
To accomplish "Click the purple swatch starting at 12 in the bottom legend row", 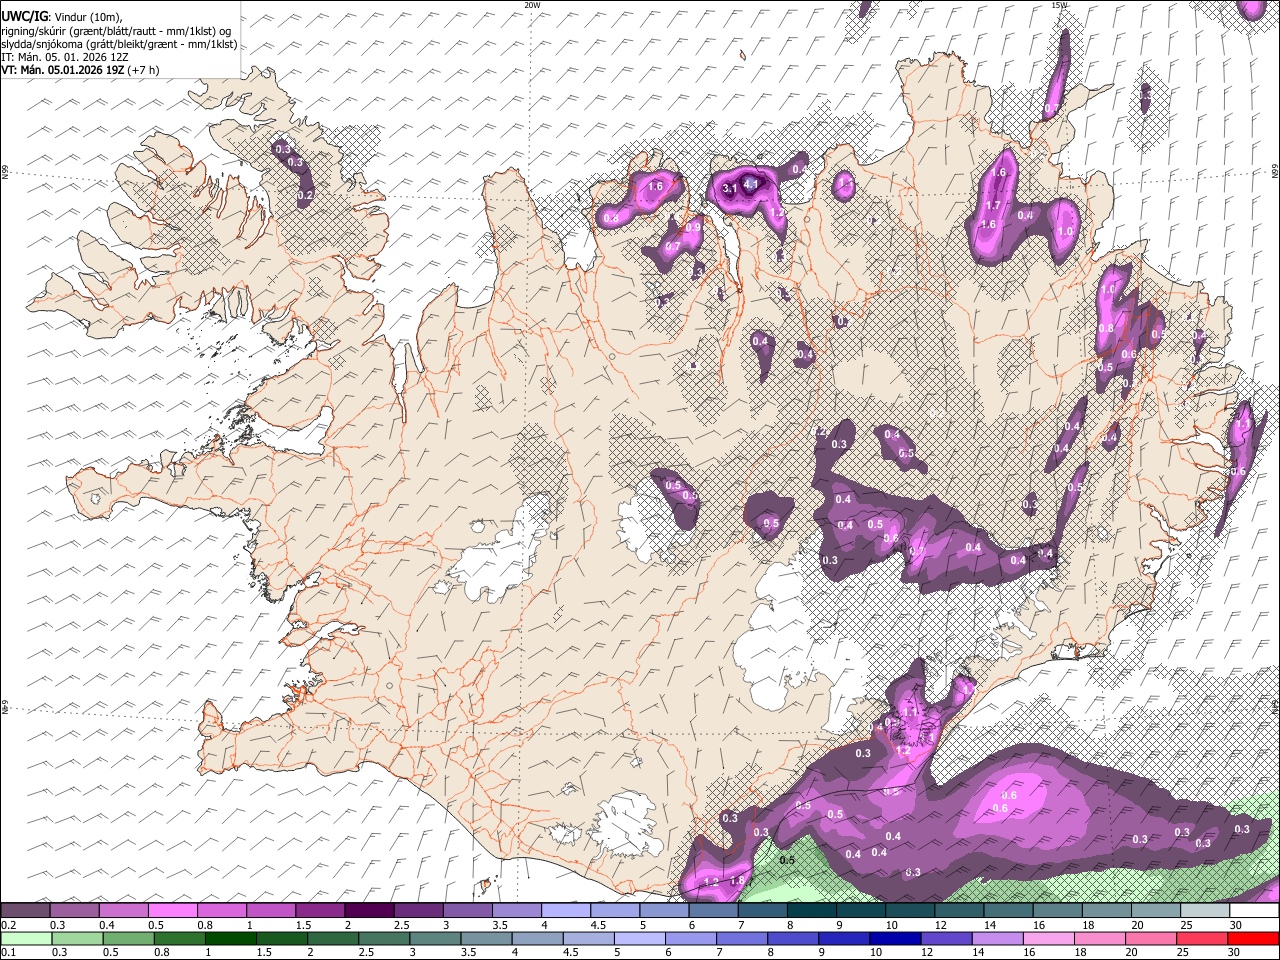I will (x=947, y=938).
